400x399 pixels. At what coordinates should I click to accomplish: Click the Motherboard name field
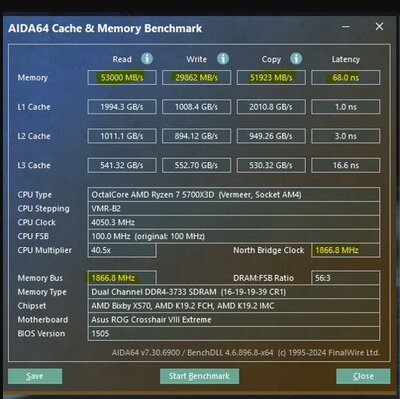tap(234, 320)
